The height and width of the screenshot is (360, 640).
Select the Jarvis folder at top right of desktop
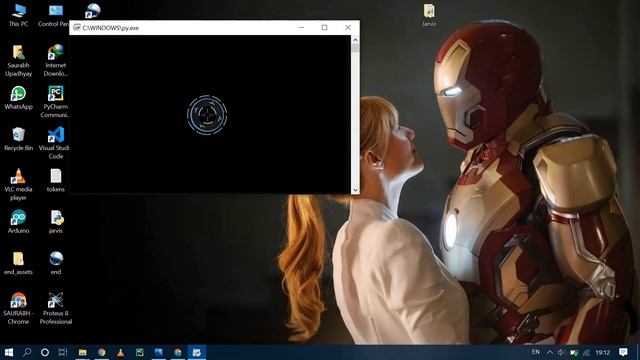point(429,15)
